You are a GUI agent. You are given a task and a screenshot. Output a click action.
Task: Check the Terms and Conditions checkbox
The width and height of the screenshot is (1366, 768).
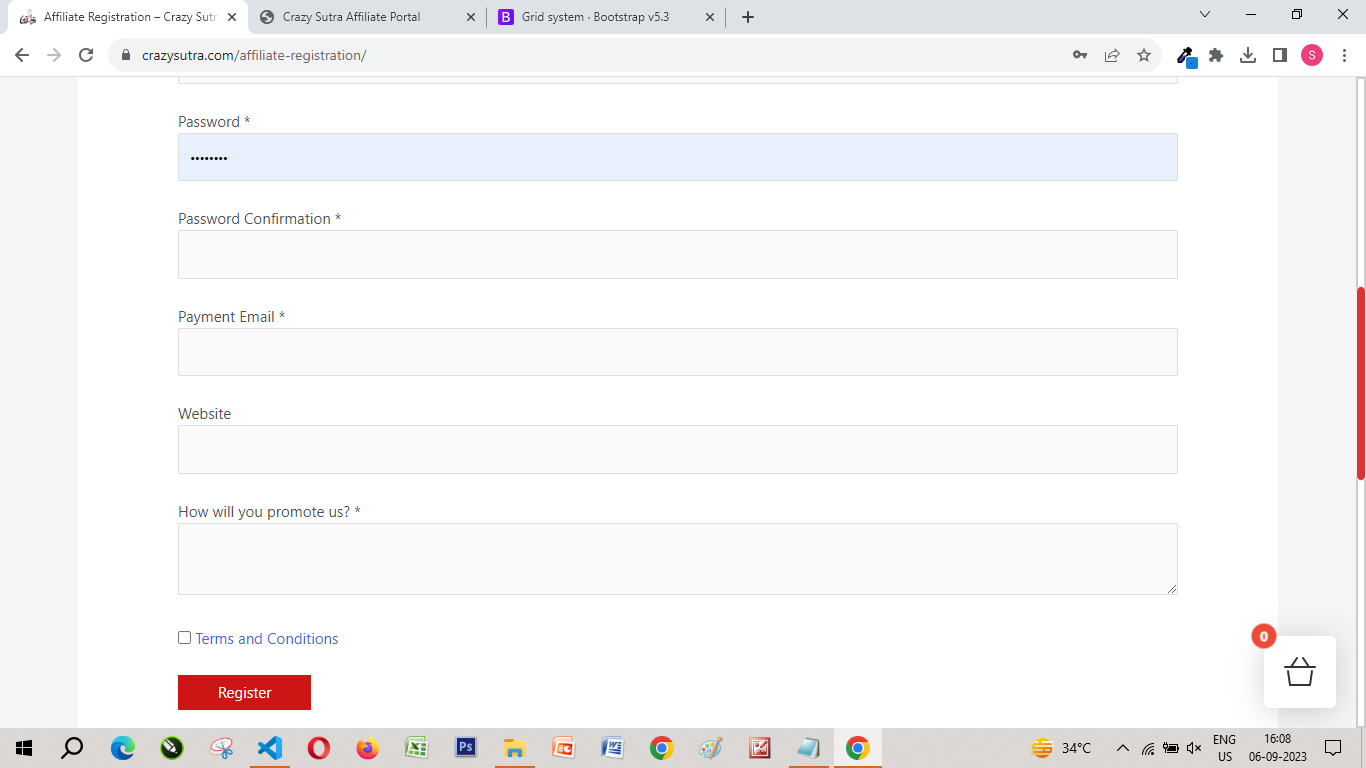click(184, 638)
